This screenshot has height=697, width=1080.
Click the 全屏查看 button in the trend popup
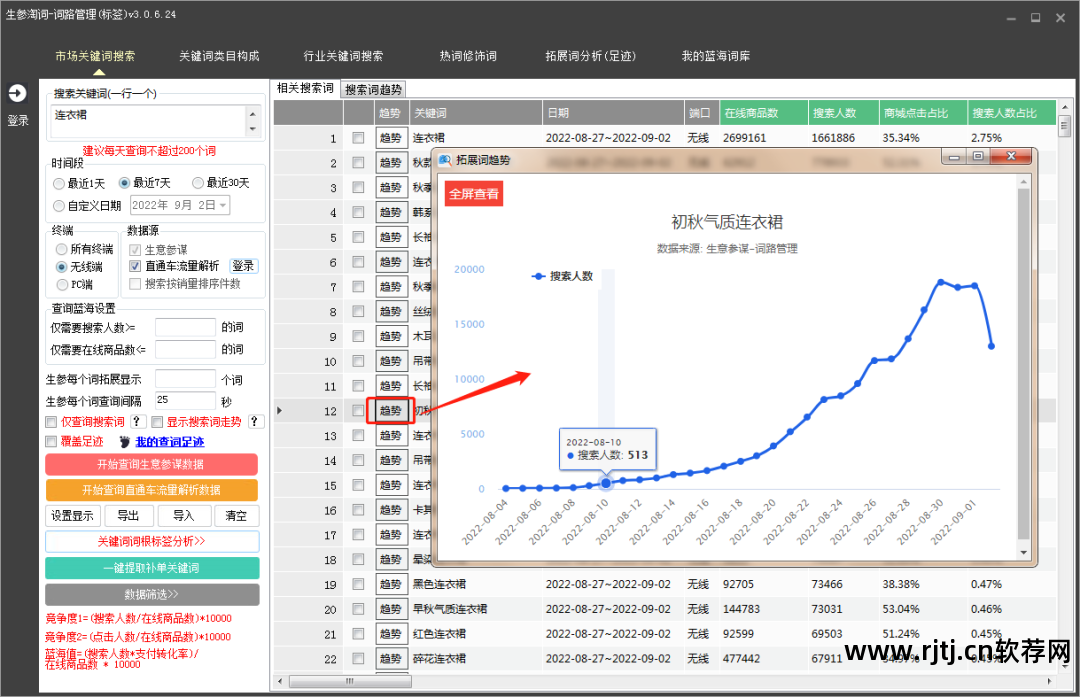(x=473, y=193)
